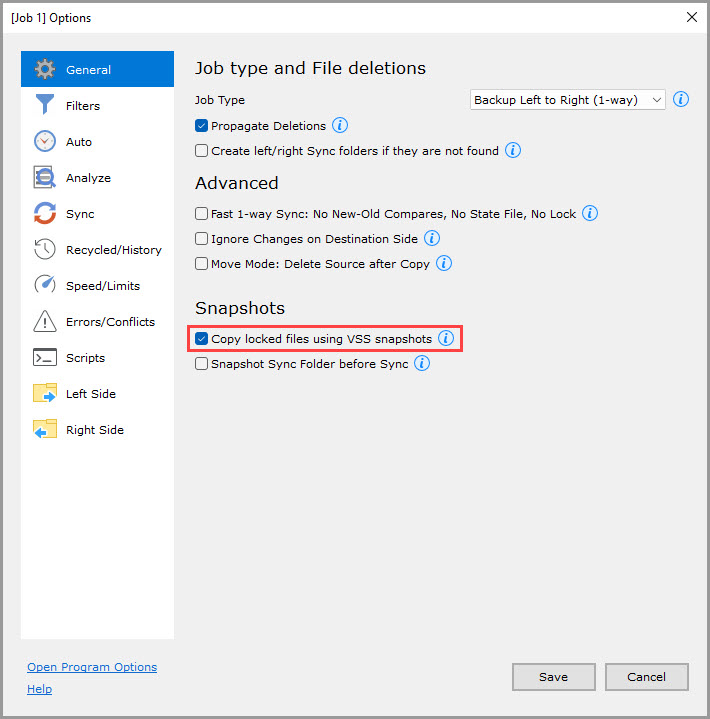Screen dimensions: 710x719
Task: Click info icon next to Move Mode option
Action: (444, 264)
